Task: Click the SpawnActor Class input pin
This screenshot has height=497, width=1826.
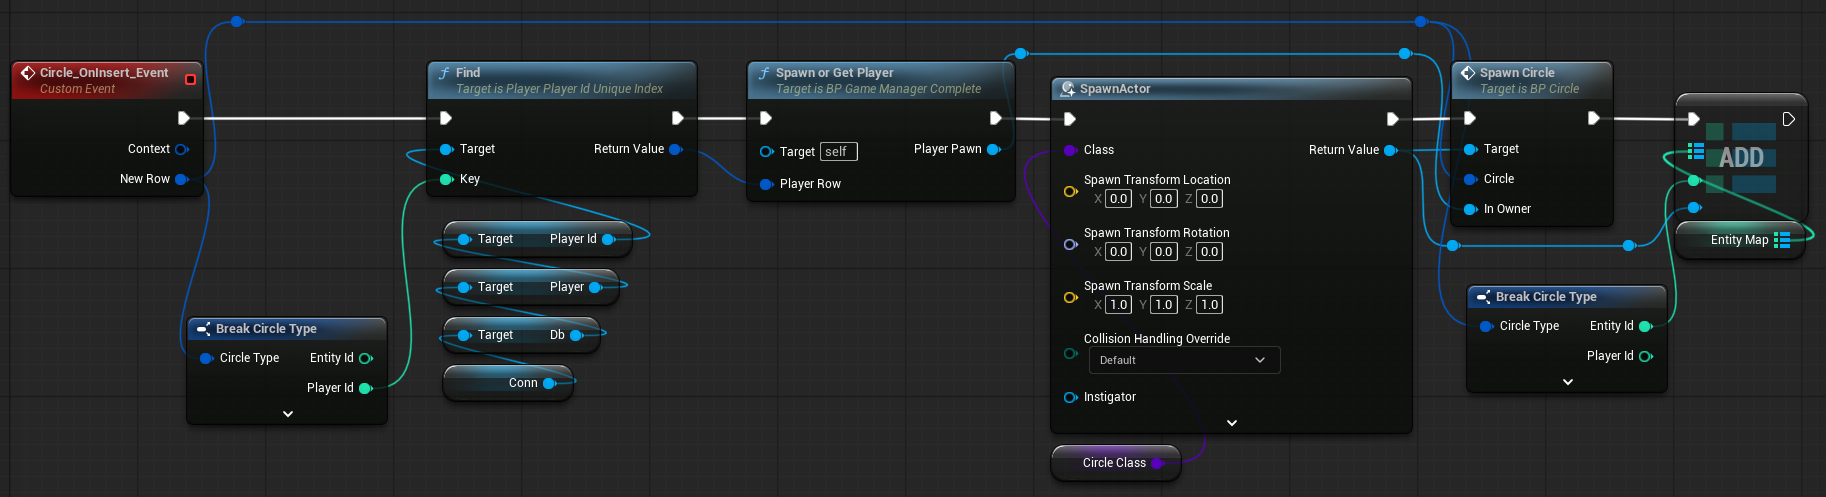Action: pyautogui.click(x=1070, y=150)
